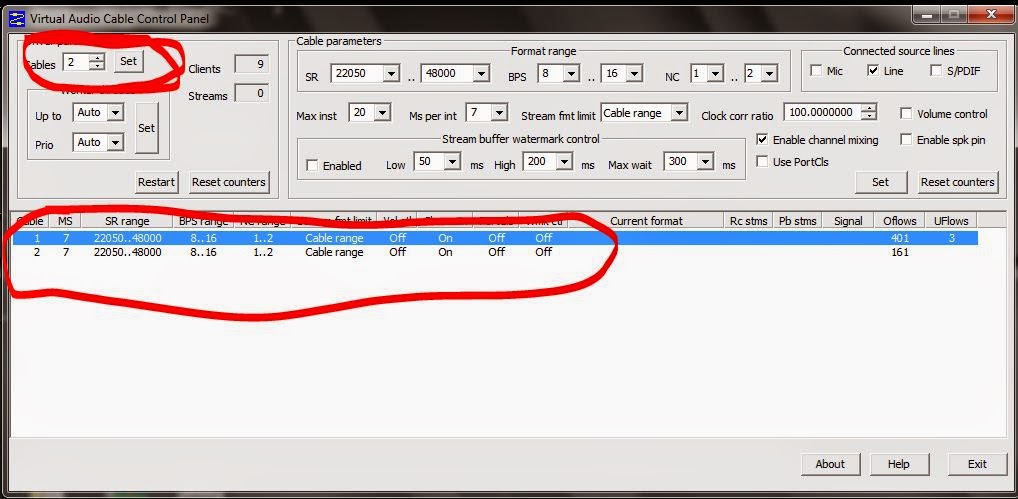Viewport: 1018px width, 499px height.
Task: Toggle Enable channel mixing checkbox
Action: click(x=762, y=140)
